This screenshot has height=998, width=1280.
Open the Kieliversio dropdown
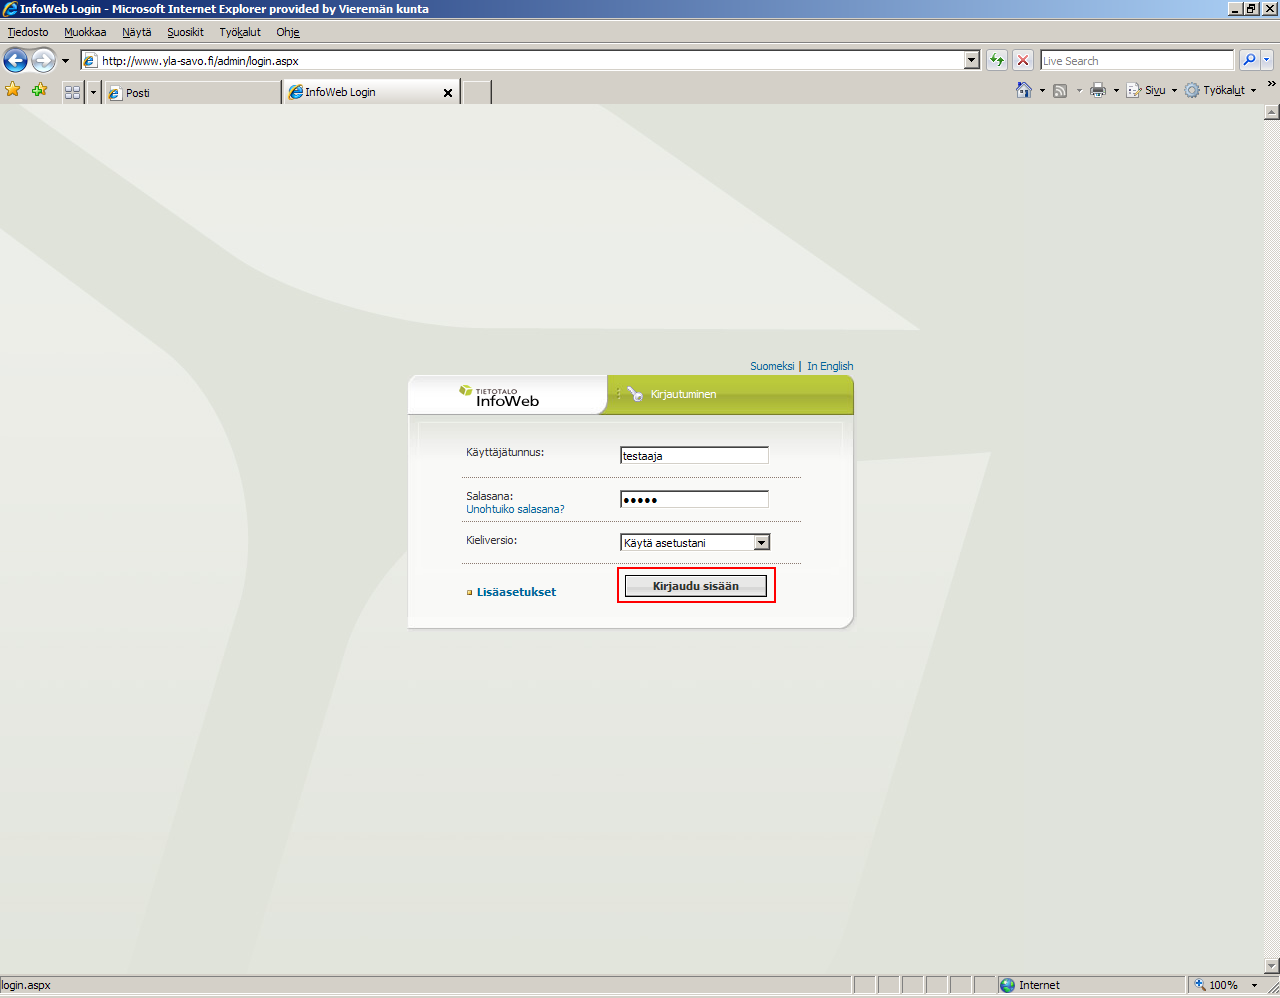[x=695, y=542]
